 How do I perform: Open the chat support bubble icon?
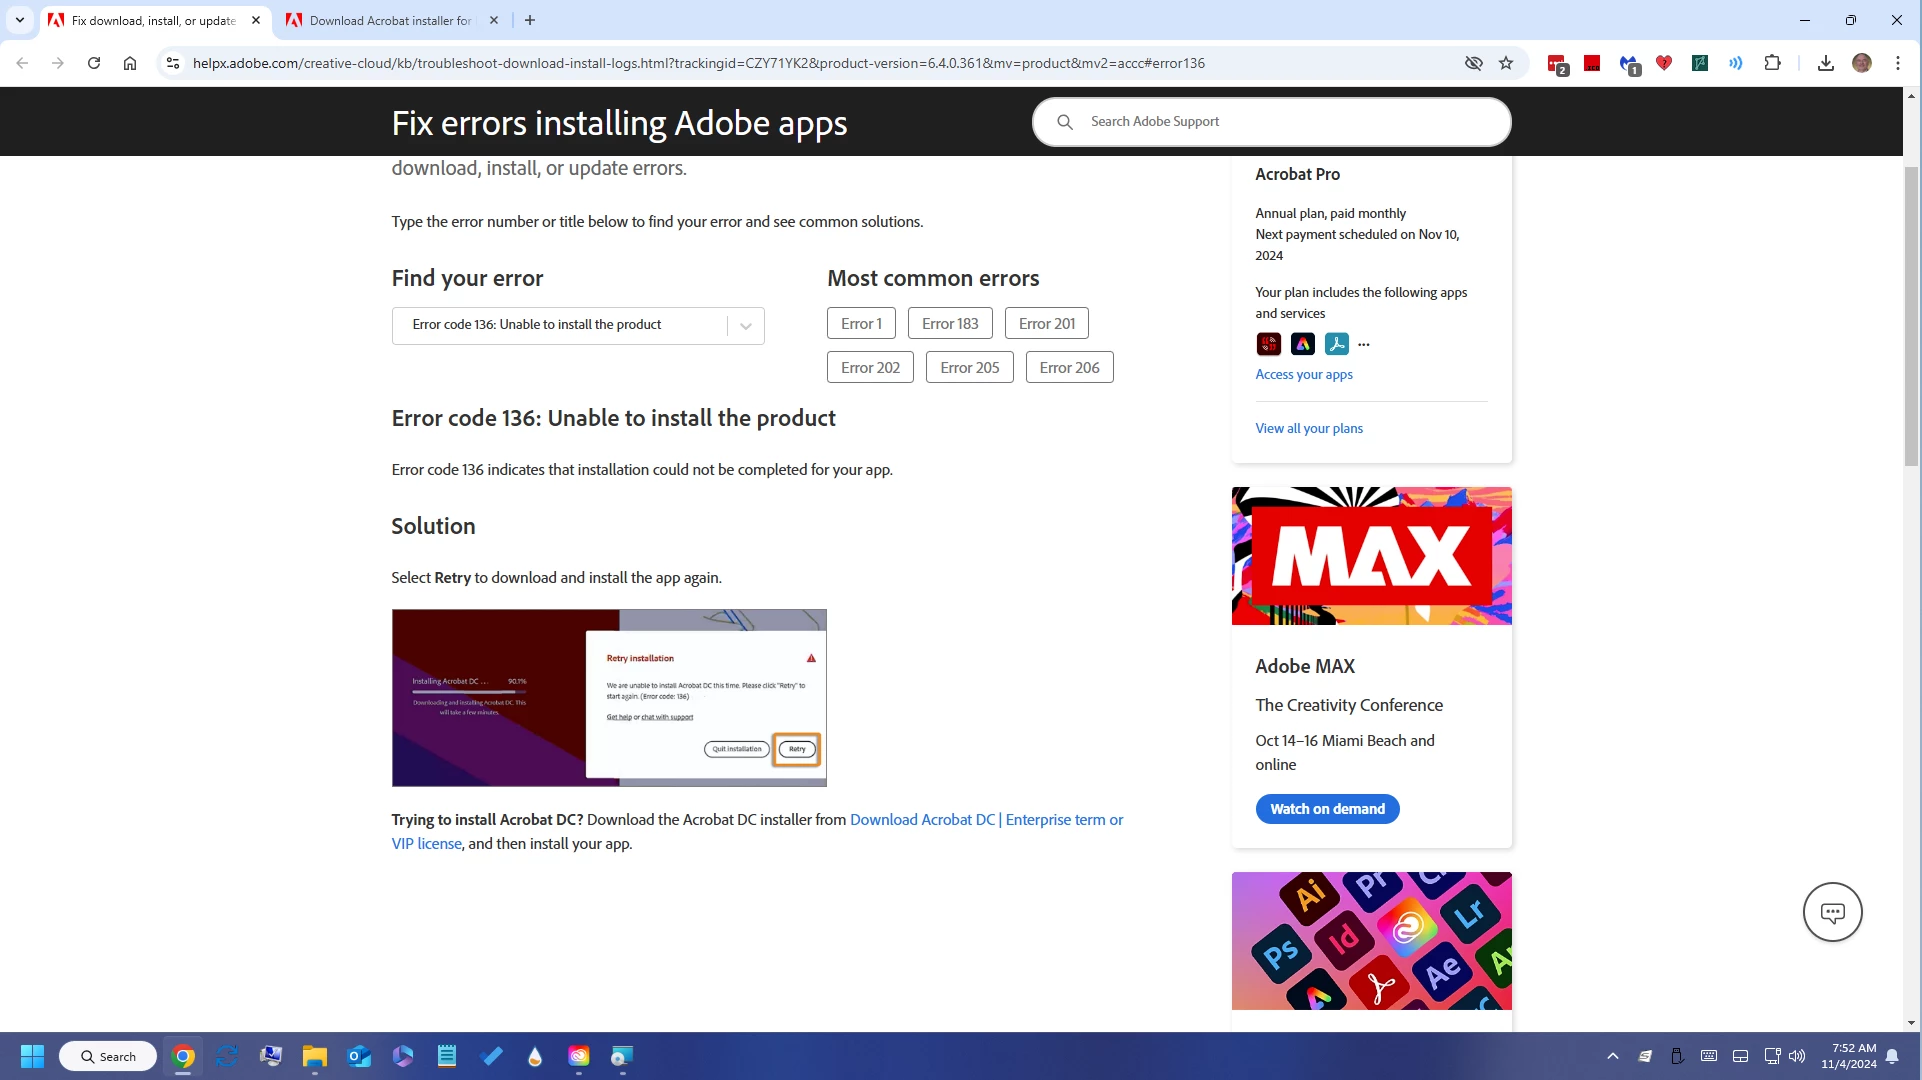(1832, 912)
